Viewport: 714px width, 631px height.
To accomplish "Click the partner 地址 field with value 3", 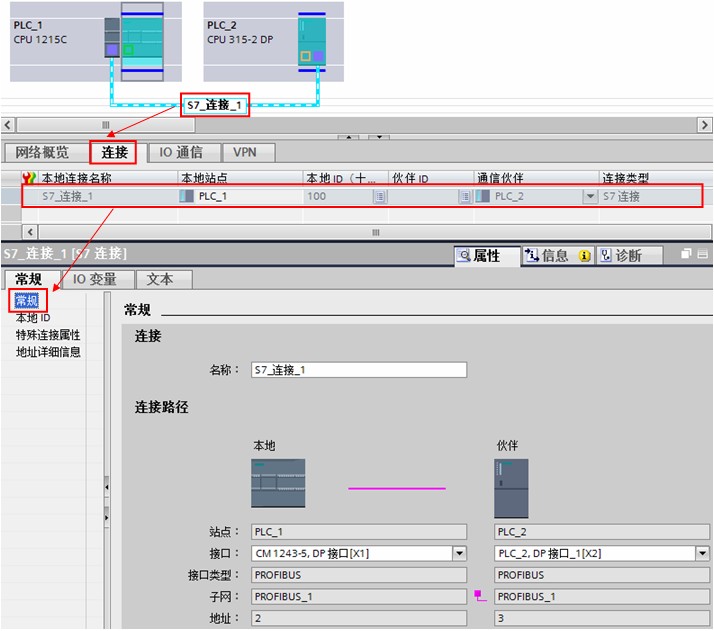I will coord(602,618).
